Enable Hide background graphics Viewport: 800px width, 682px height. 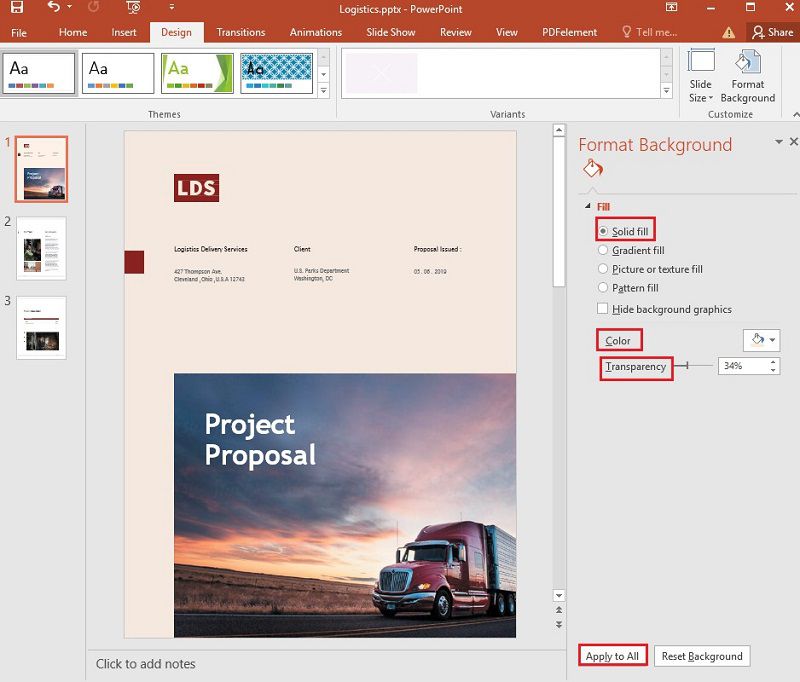tap(604, 309)
